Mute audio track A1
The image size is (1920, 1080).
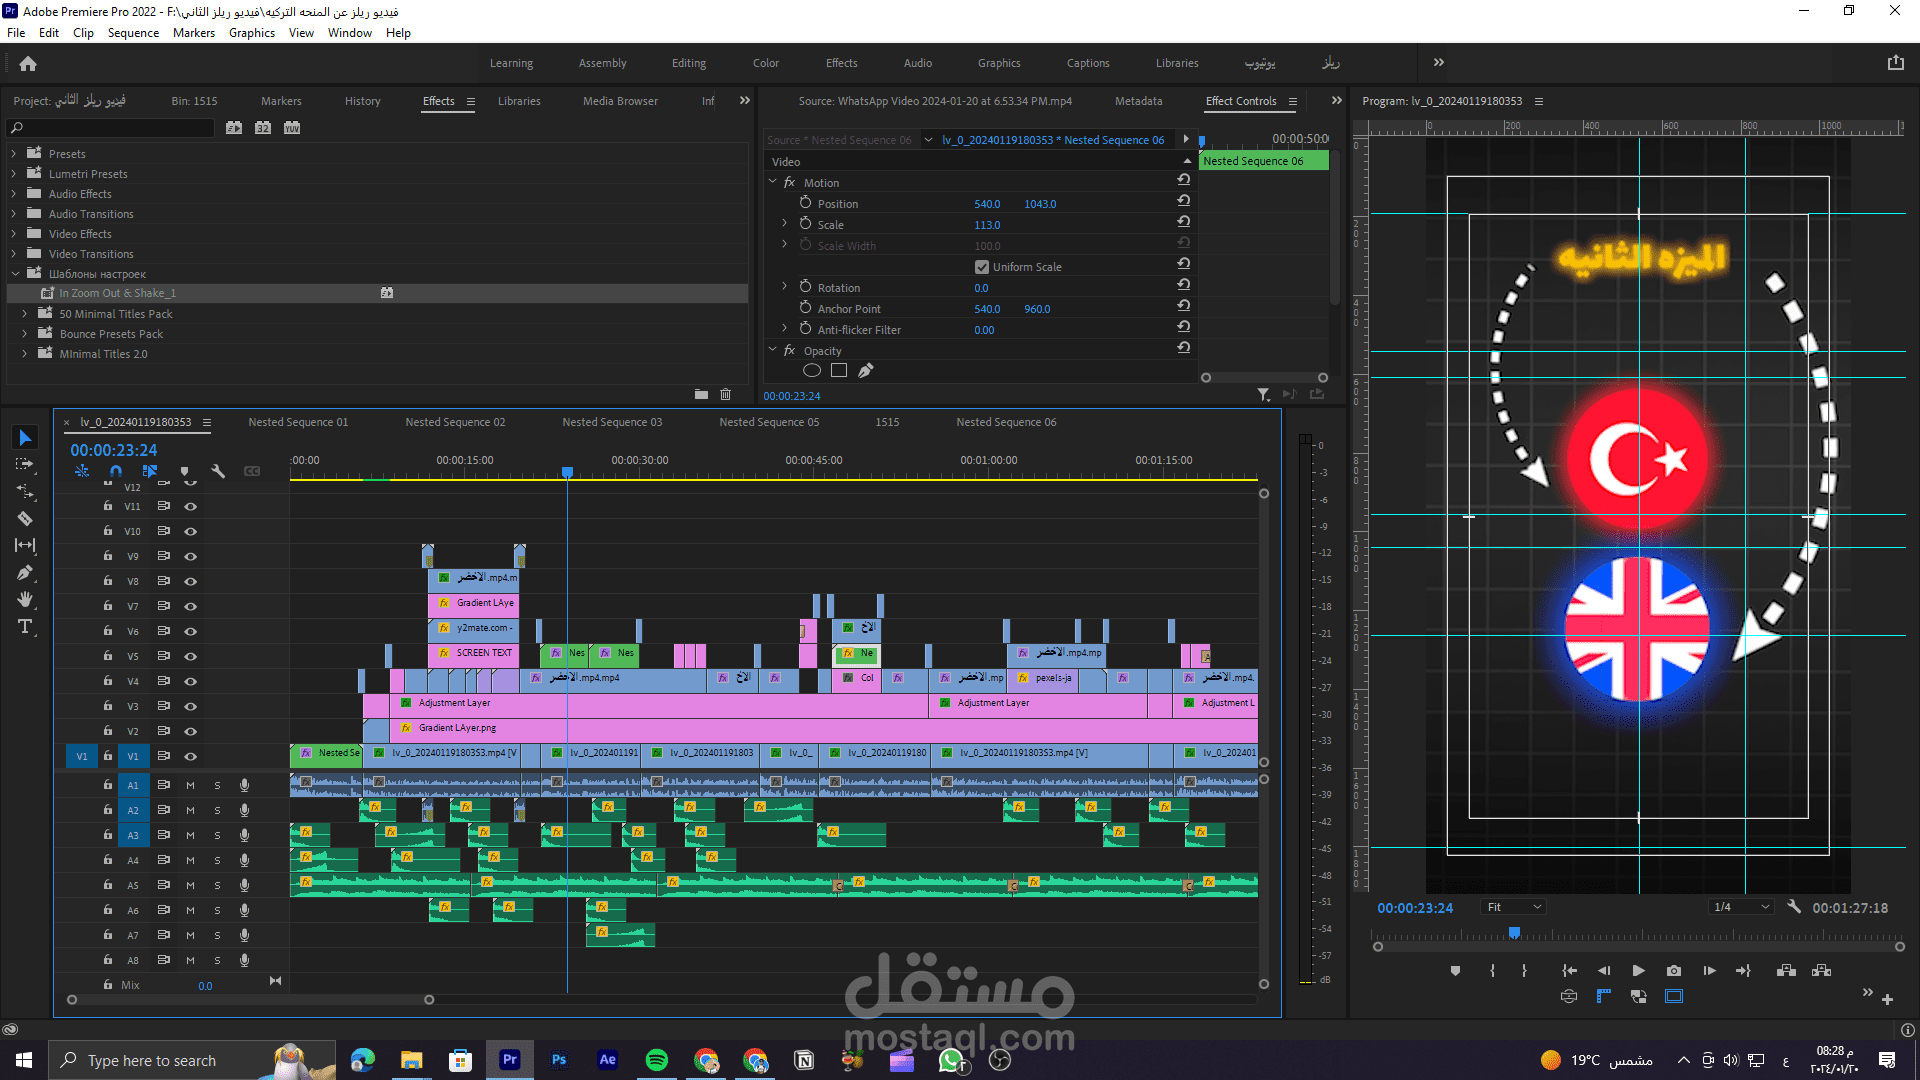tap(190, 785)
